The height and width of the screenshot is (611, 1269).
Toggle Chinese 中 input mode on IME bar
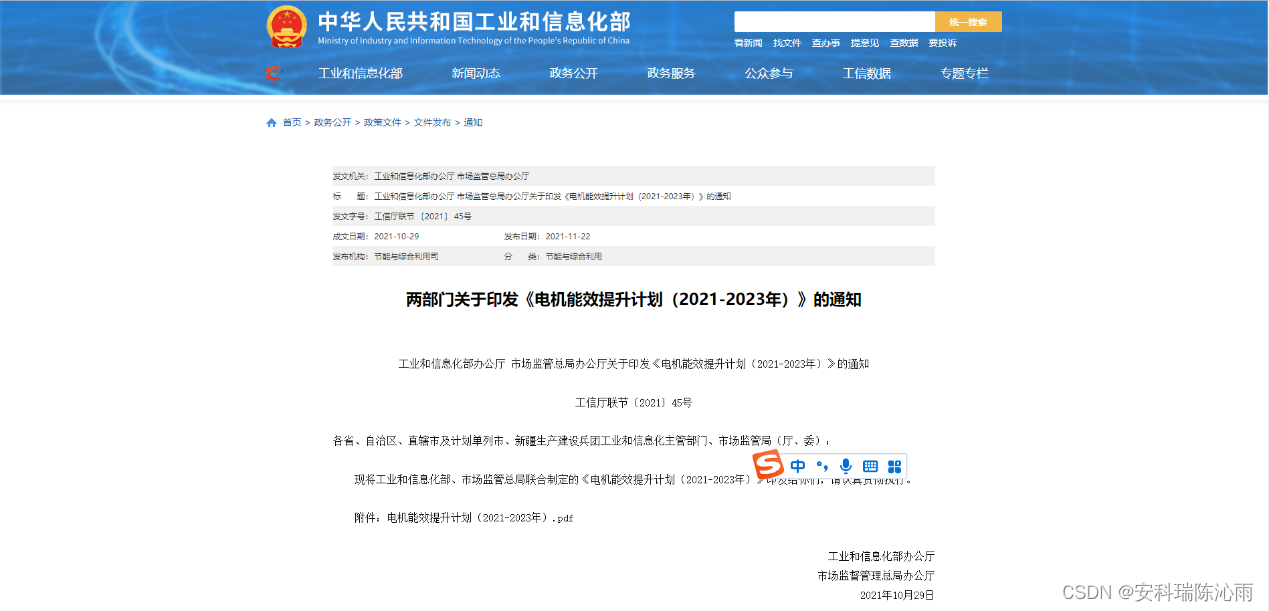pos(798,466)
